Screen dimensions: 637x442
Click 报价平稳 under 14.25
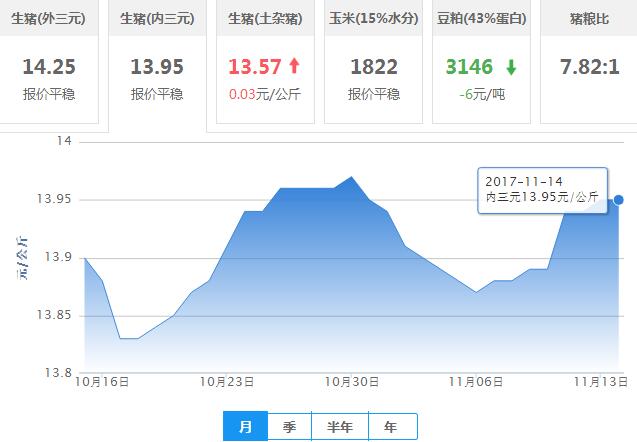click(x=49, y=94)
